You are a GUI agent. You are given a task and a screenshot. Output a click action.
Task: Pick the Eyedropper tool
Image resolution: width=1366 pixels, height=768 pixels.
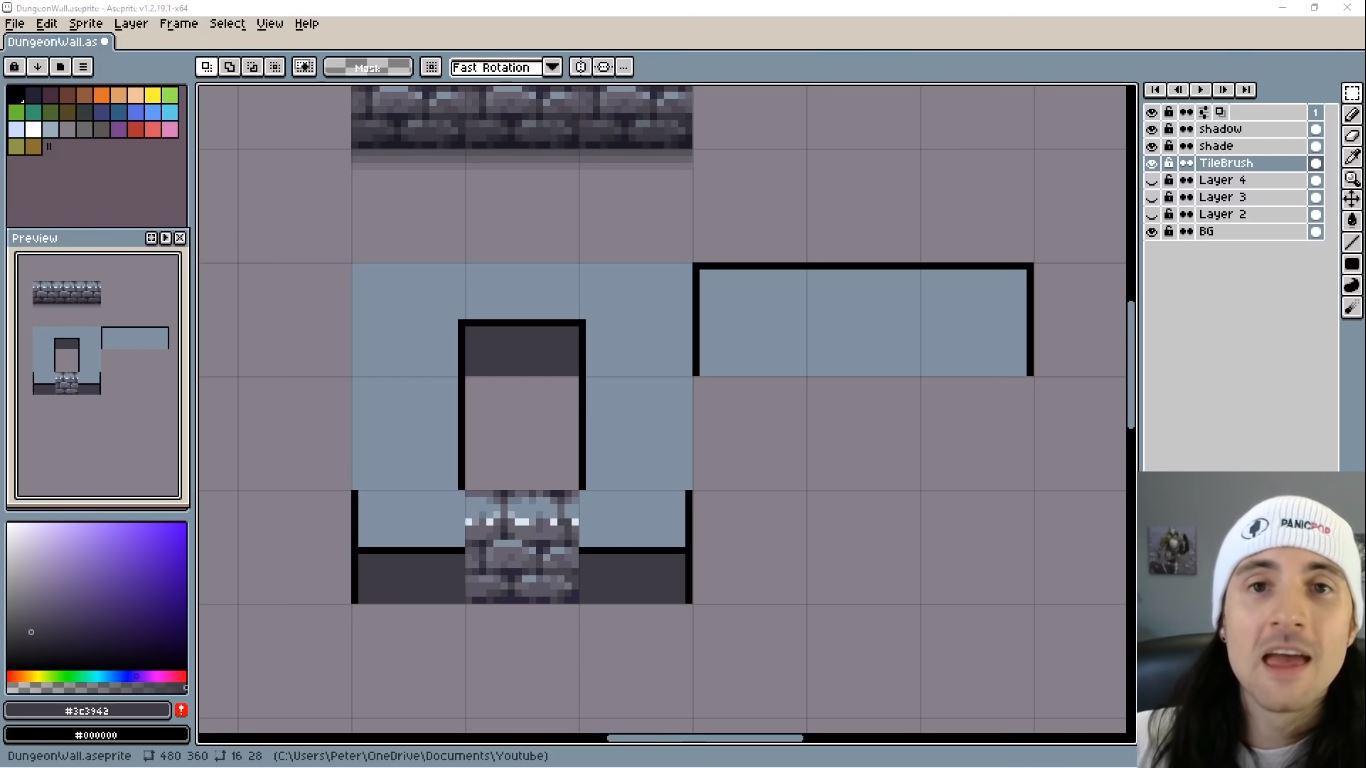1352,157
